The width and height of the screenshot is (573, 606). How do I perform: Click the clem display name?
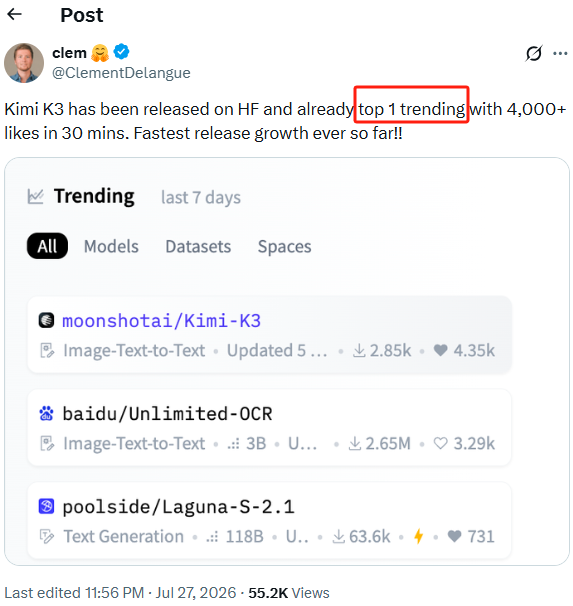(x=70, y=53)
